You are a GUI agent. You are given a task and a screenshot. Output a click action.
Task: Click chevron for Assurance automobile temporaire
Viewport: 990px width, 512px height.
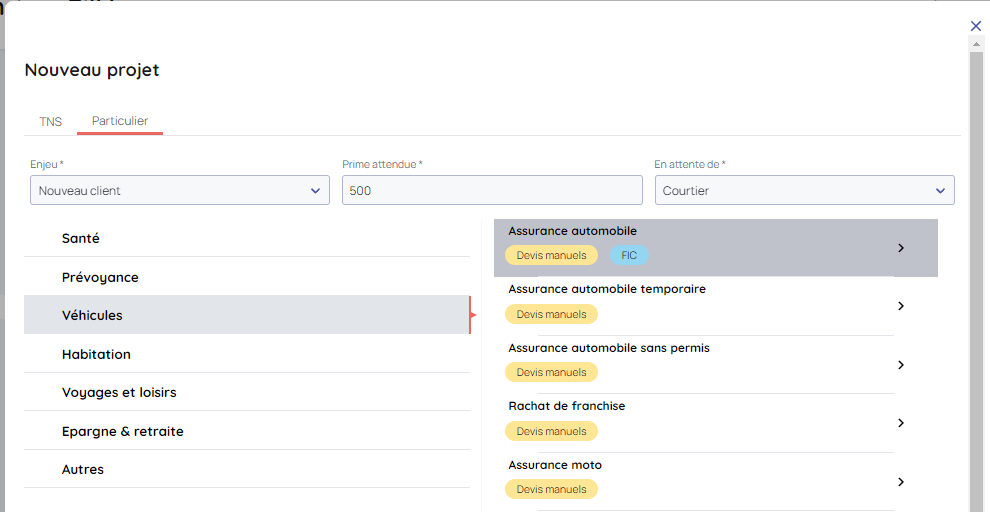[x=901, y=306]
